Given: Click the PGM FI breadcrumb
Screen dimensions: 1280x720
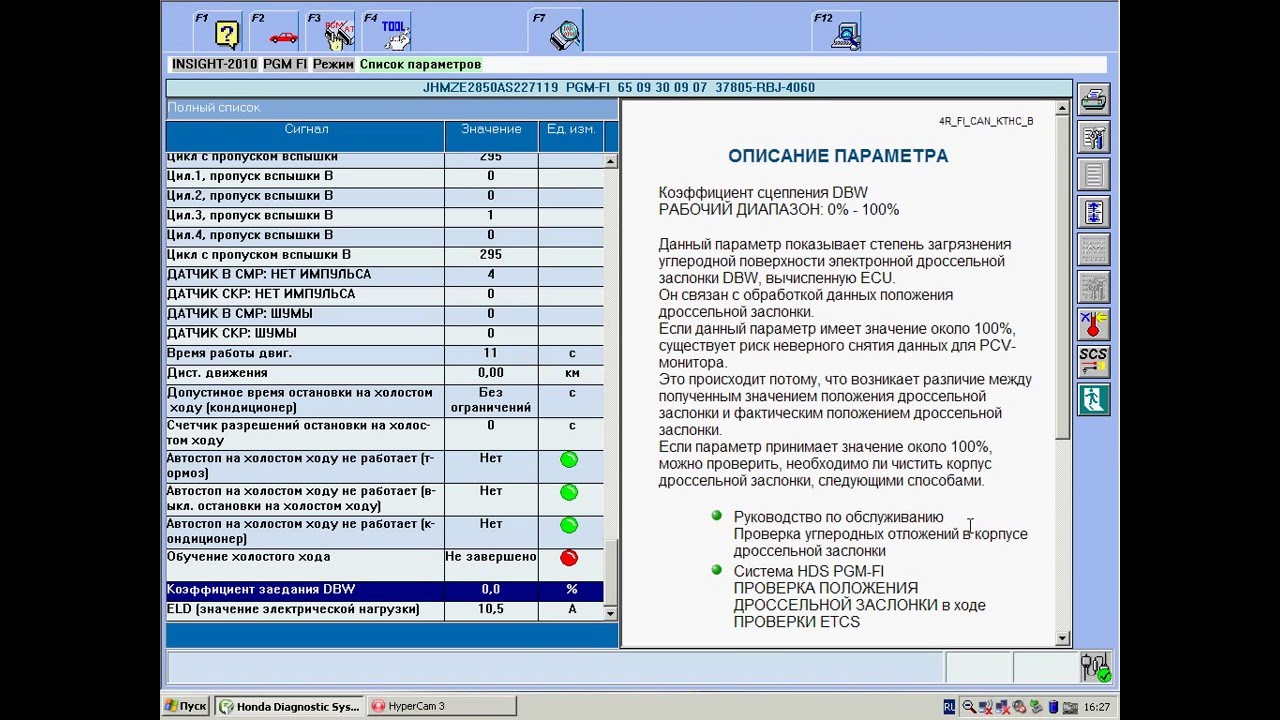Looking at the screenshot, I should coord(285,64).
